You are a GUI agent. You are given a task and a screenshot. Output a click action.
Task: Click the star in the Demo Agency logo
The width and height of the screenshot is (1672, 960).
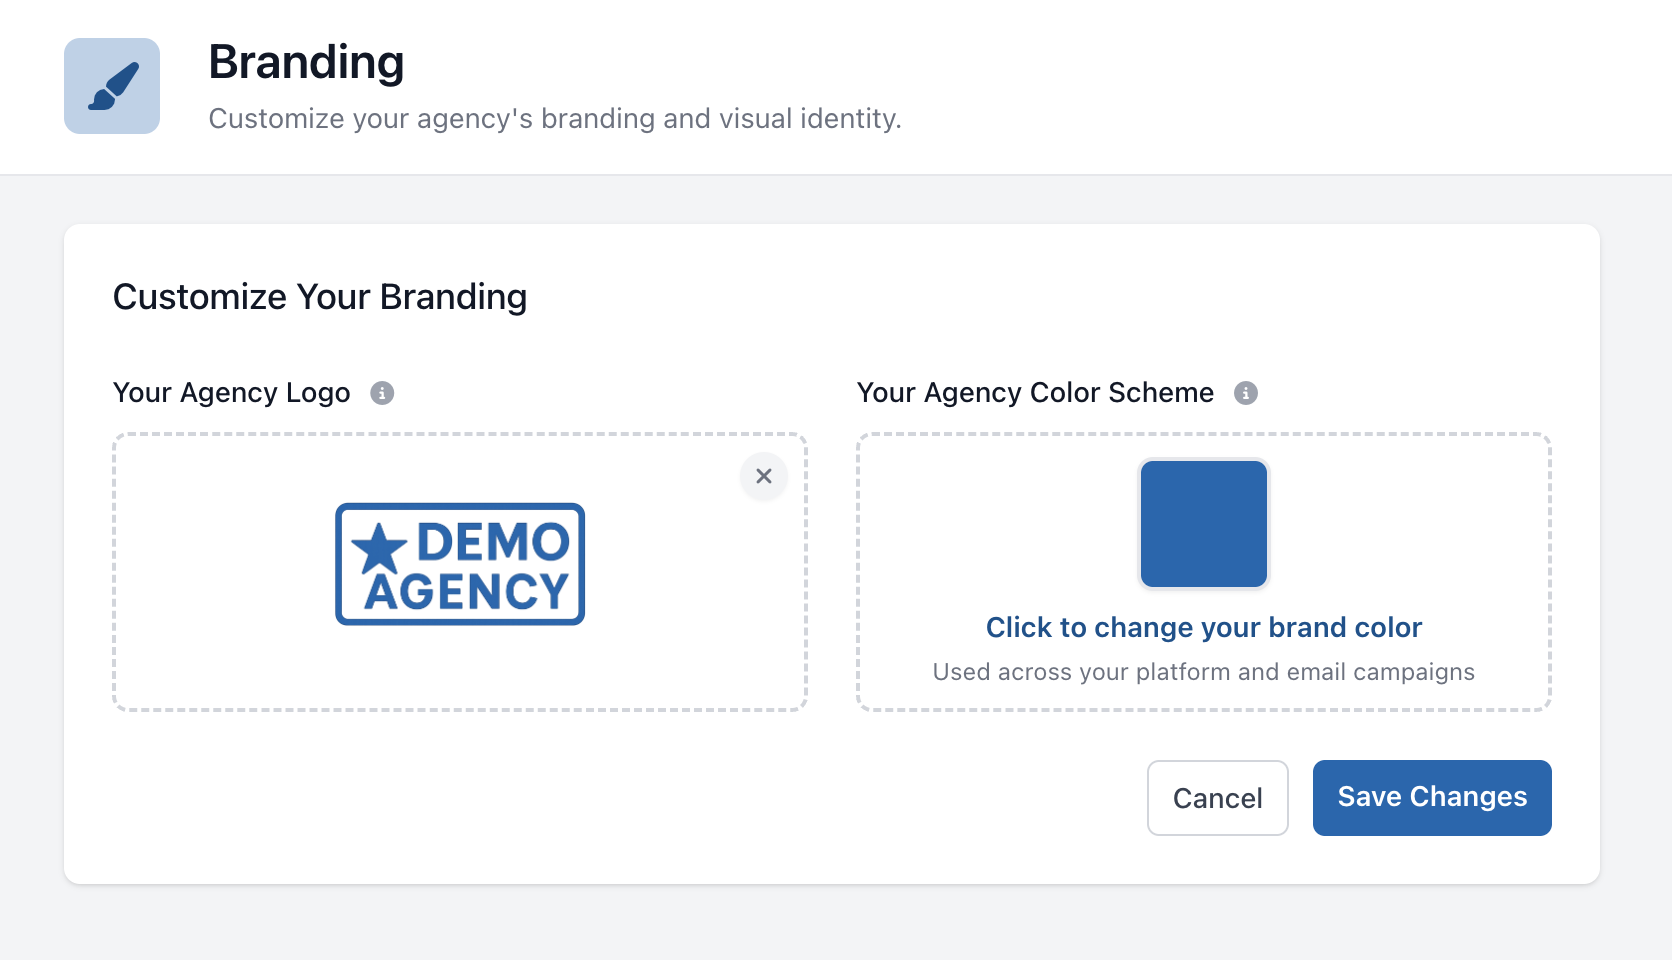[379, 549]
